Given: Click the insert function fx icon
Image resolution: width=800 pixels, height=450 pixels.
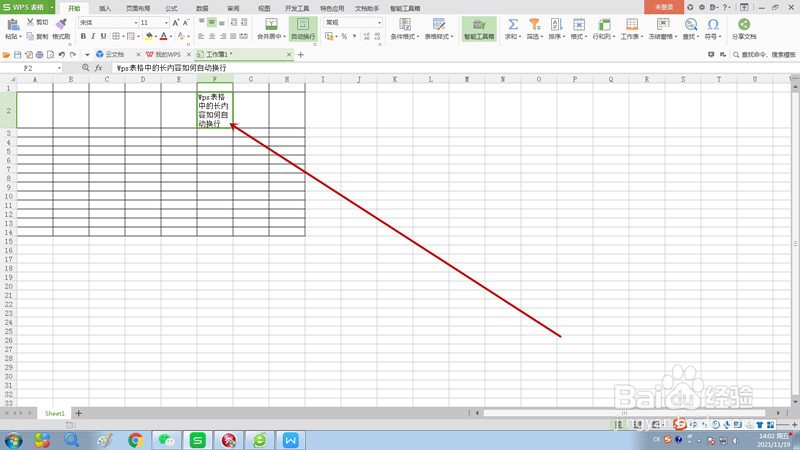Looking at the screenshot, I should (x=98, y=68).
